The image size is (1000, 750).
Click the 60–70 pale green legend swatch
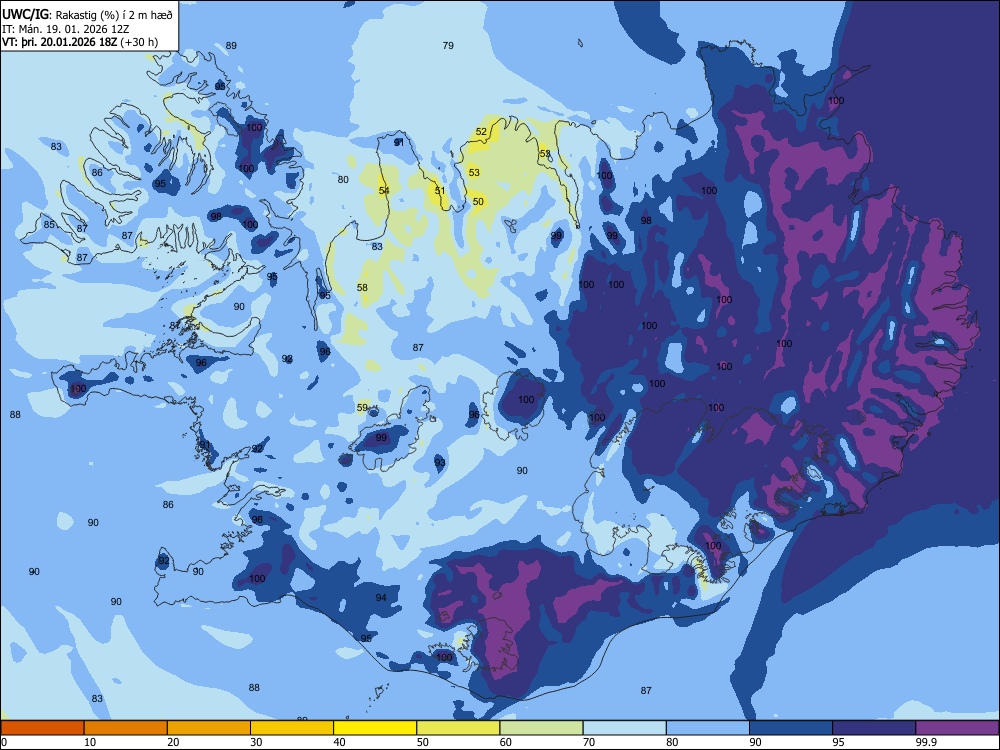tap(541, 728)
